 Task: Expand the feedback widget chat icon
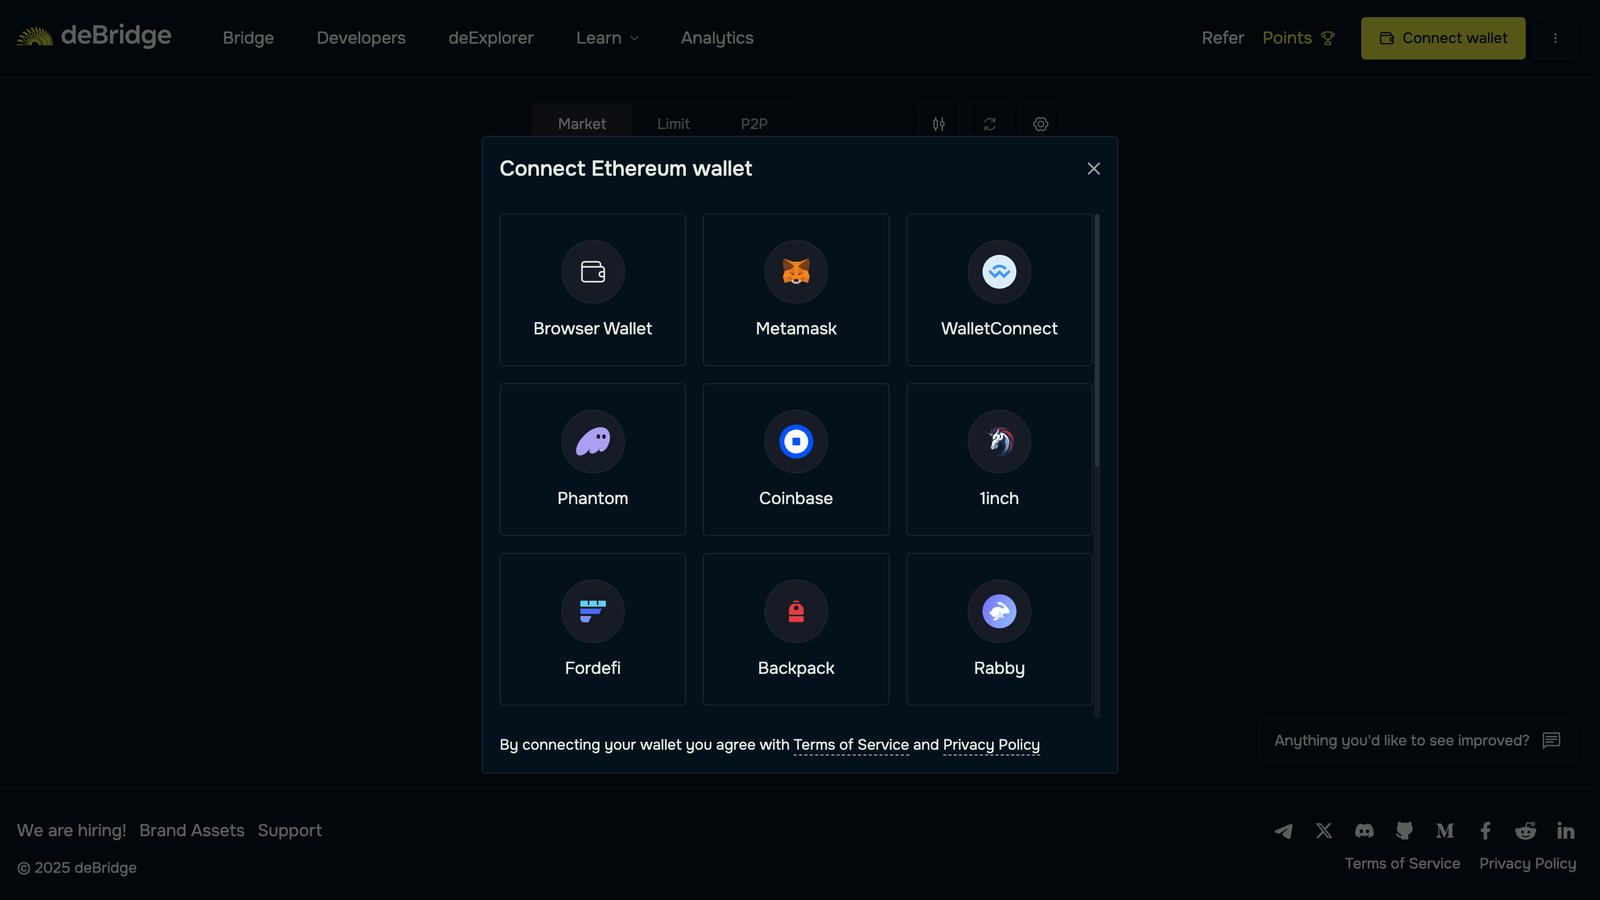click(x=1551, y=740)
